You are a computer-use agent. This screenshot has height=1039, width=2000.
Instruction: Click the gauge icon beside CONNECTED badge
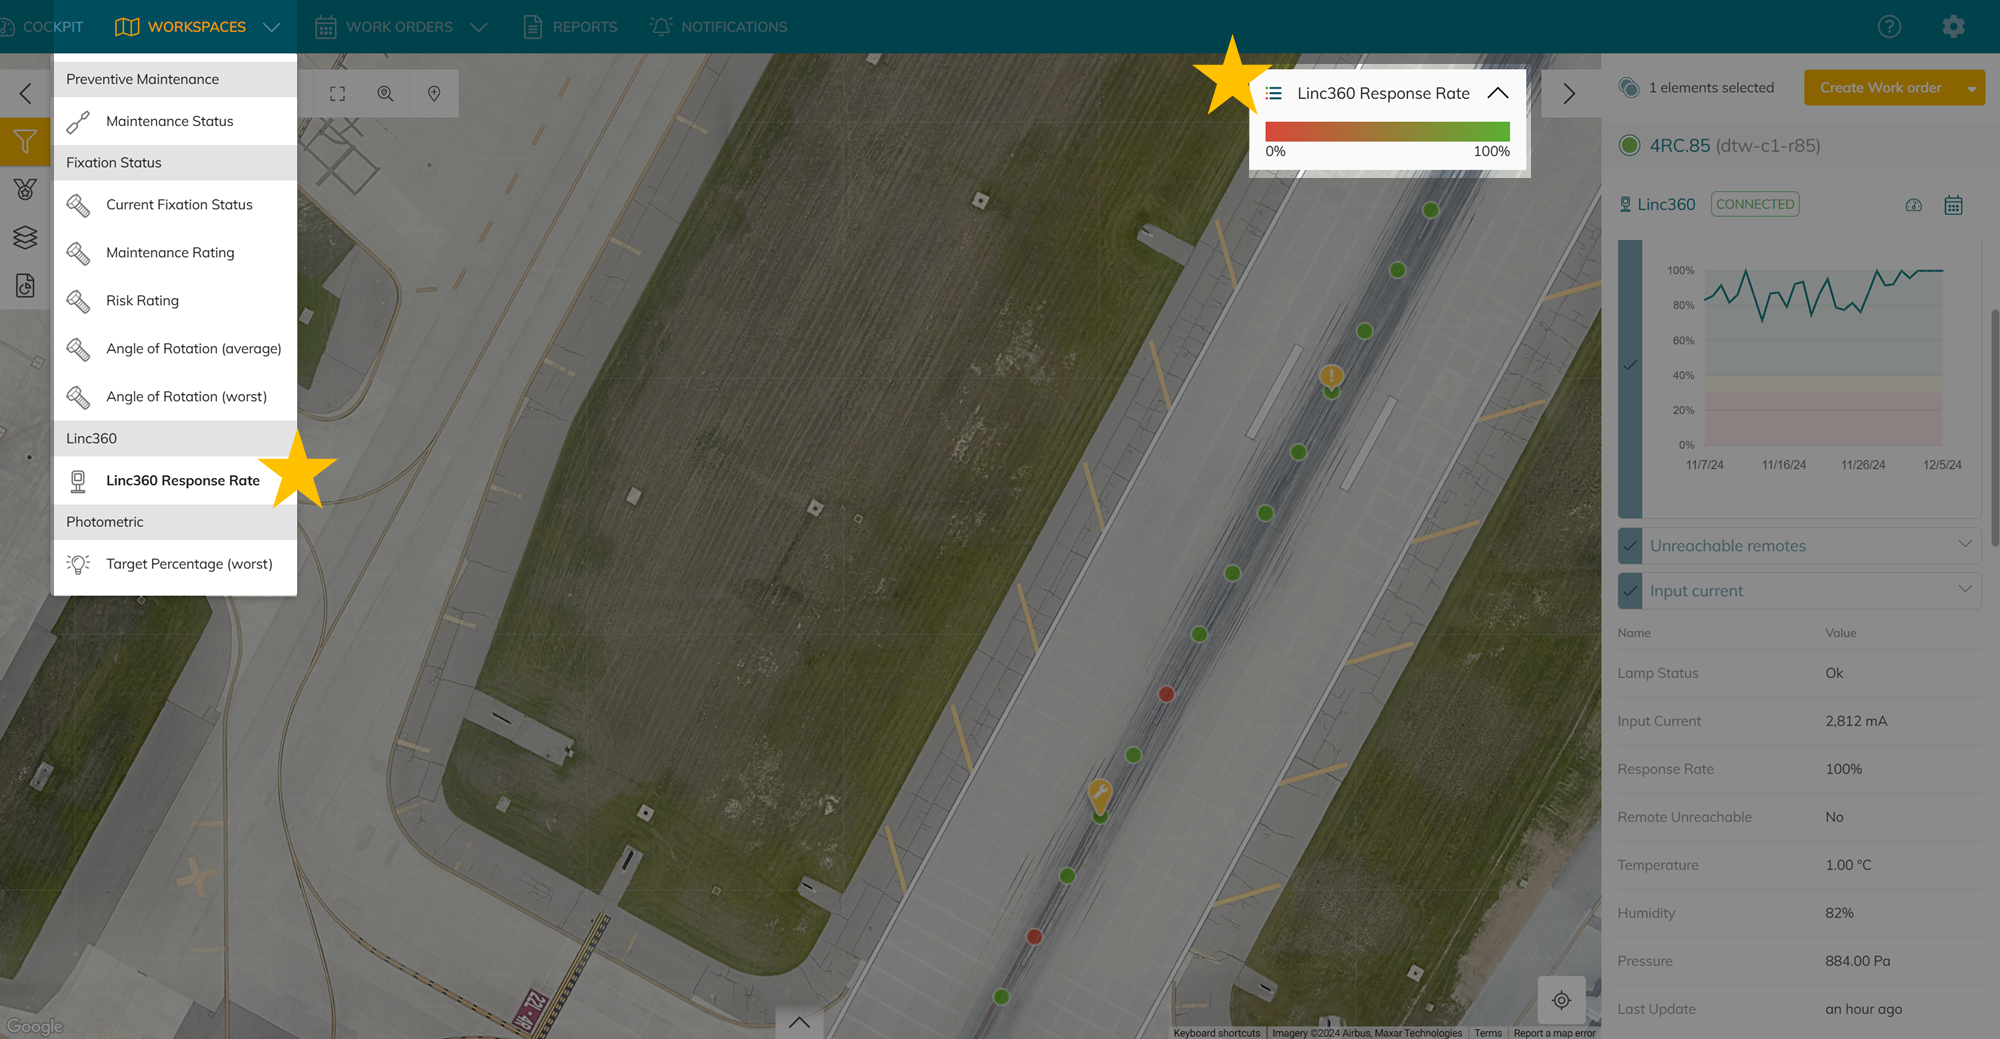1913,205
